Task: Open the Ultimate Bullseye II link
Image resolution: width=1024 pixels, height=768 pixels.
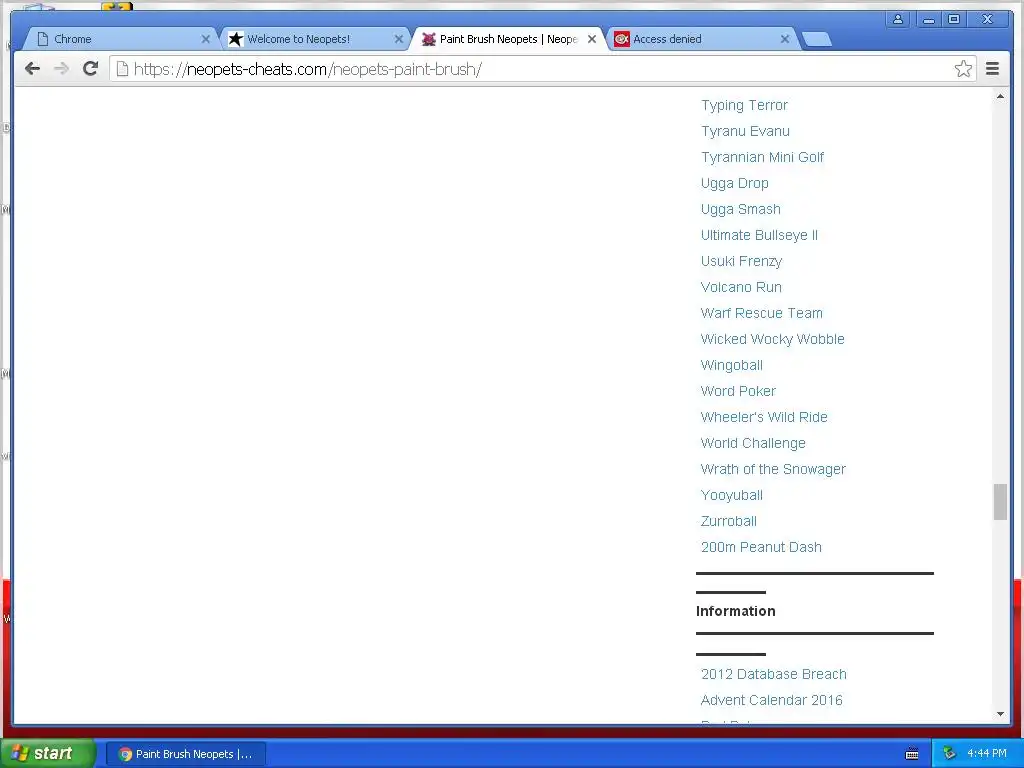Action: pos(759,235)
